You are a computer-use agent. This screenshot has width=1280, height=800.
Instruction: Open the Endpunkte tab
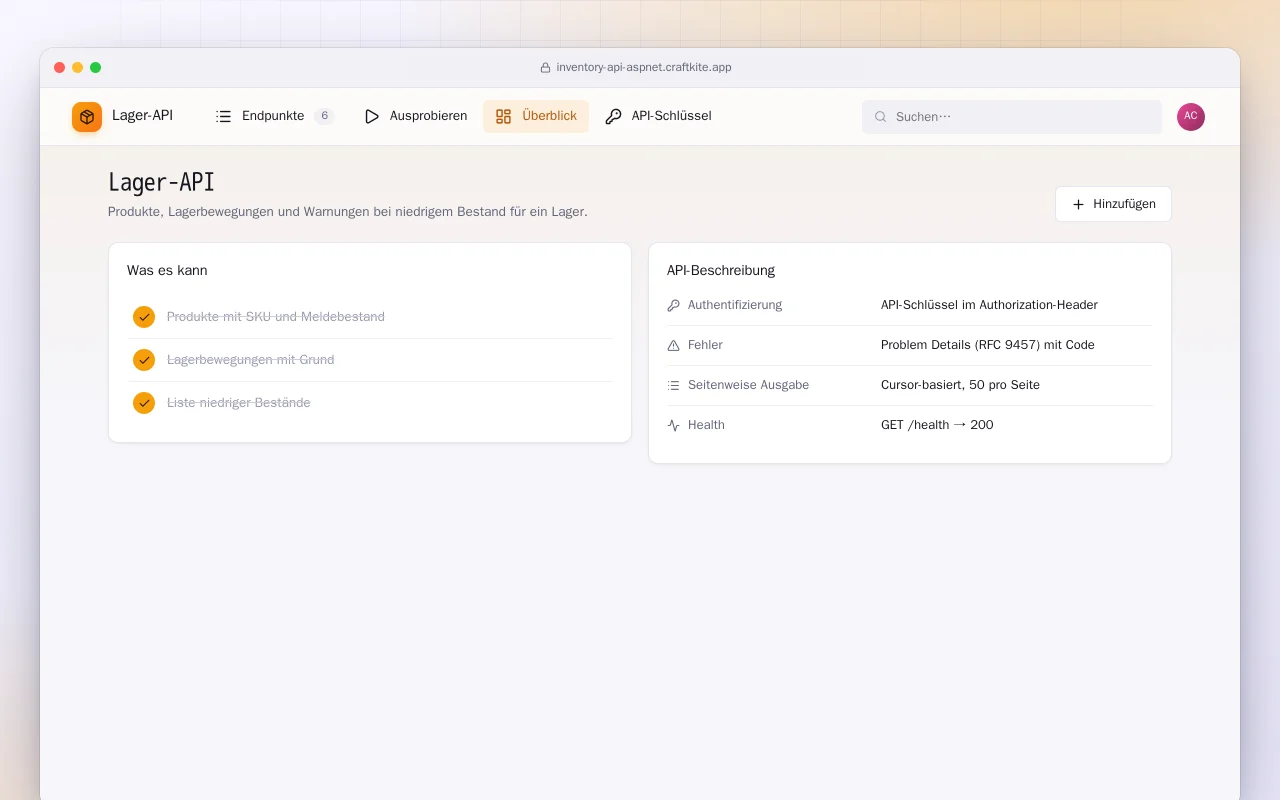pos(274,116)
